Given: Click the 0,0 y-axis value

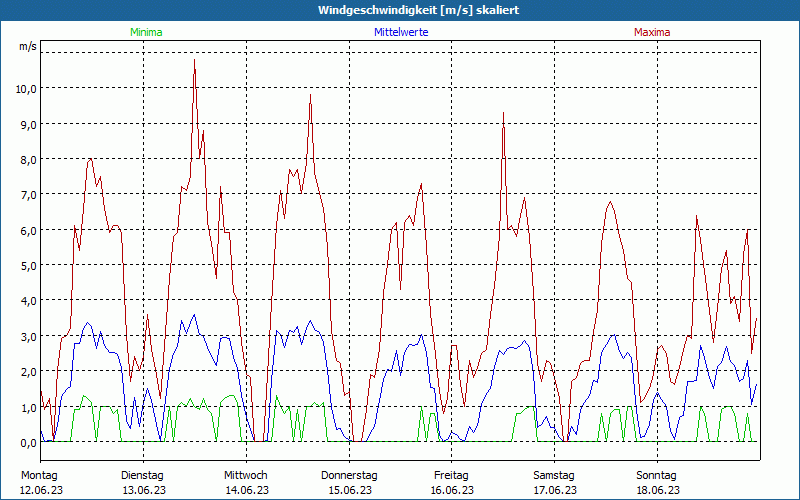Looking at the screenshot, I should [28, 442].
